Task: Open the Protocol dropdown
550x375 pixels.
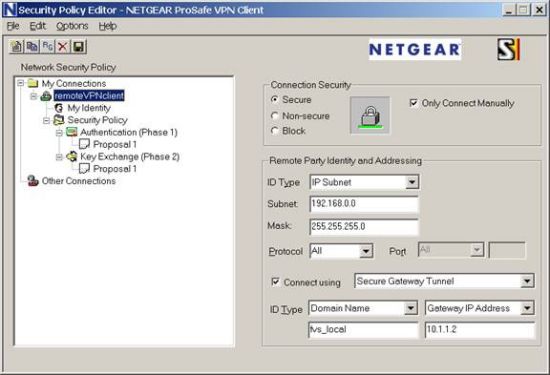Action: tap(366, 251)
